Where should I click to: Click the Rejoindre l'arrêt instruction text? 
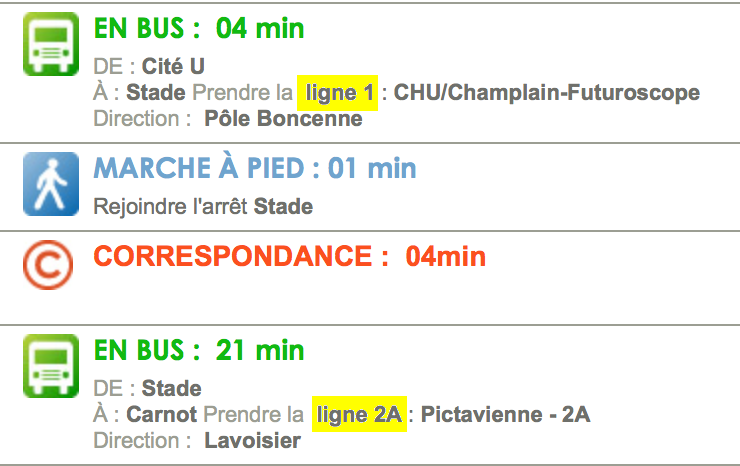pos(170,207)
